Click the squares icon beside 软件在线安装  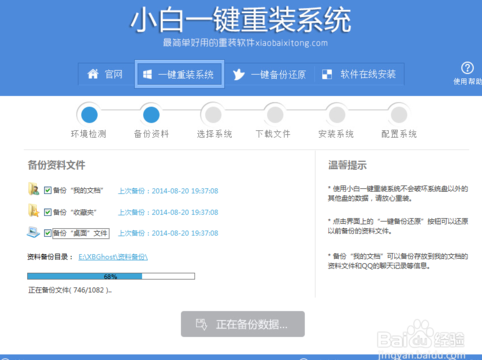(327, 74)
